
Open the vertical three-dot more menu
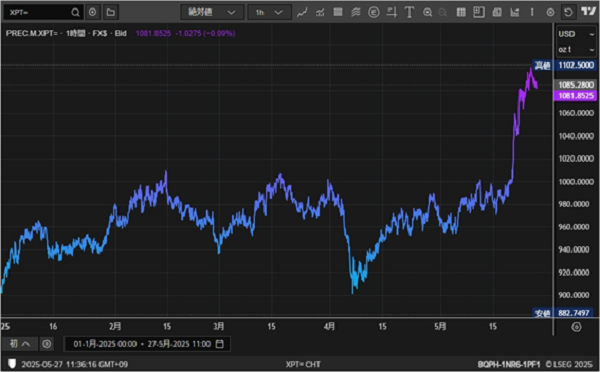tap(532, 12)
